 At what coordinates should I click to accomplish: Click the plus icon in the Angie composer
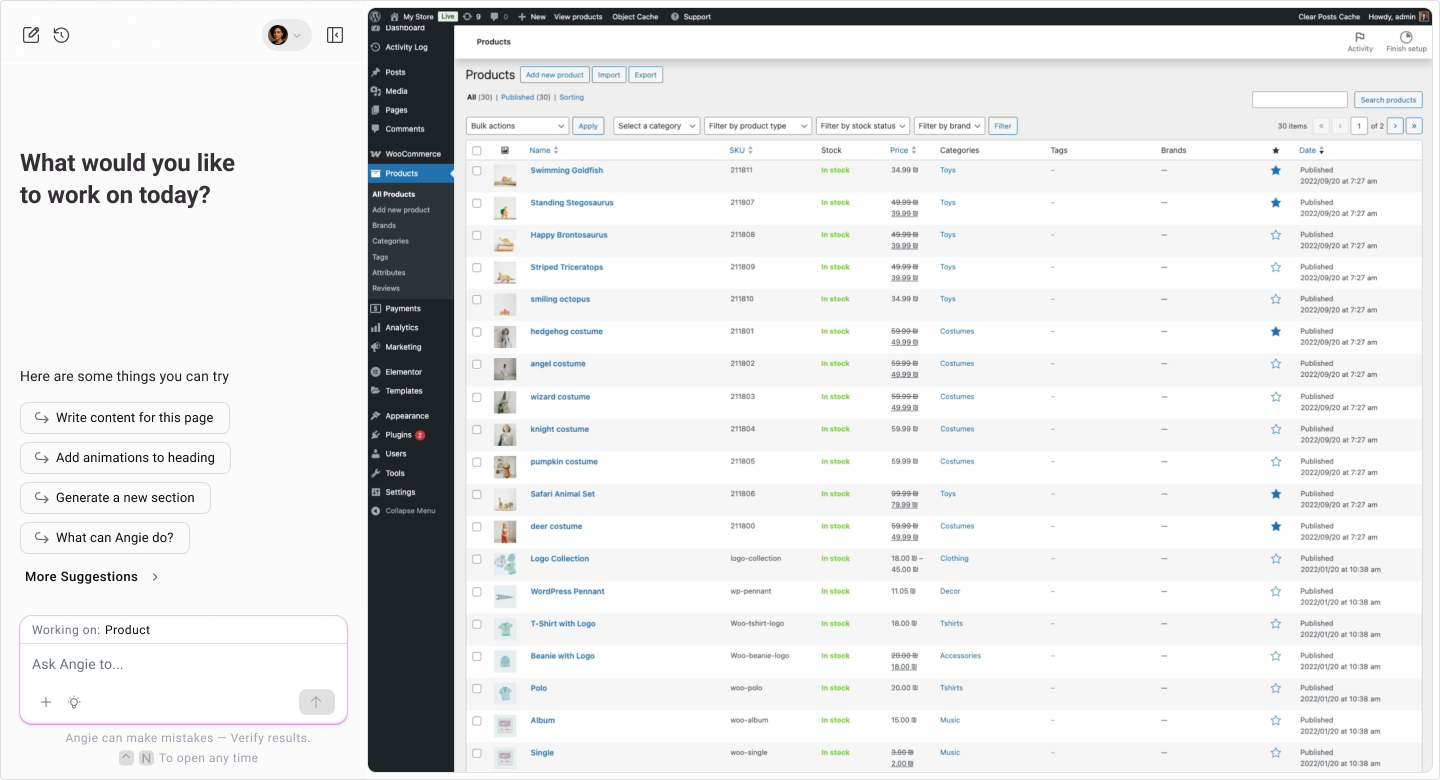click(x=46, y=702)
